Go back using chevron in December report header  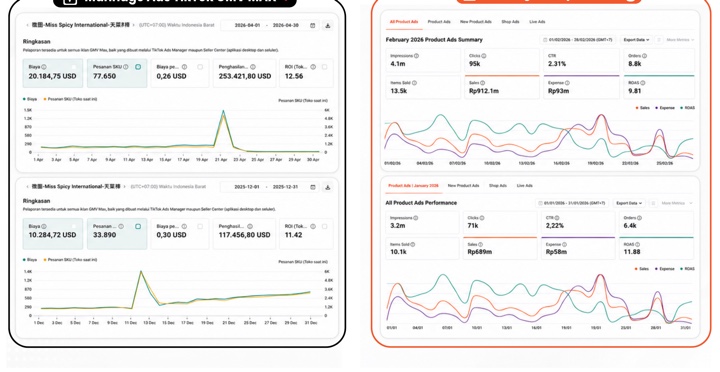27,187
